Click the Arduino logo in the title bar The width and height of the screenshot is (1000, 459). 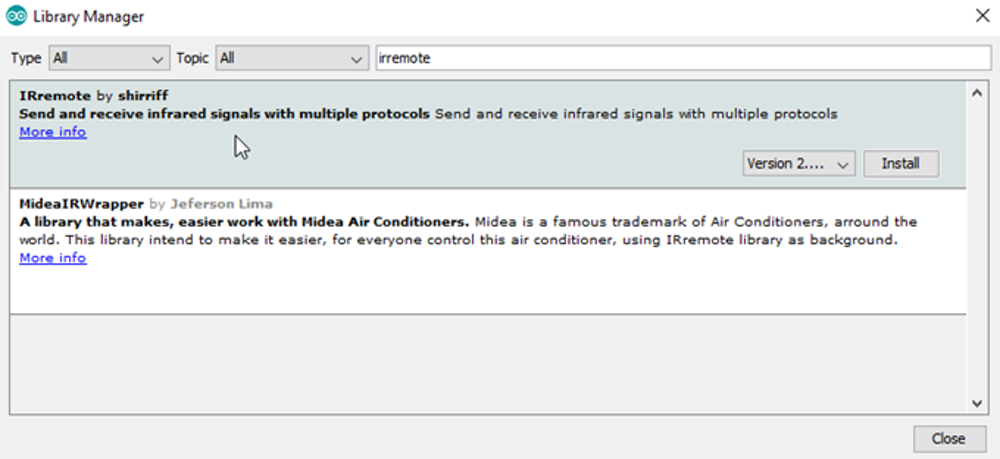[16, 16]
